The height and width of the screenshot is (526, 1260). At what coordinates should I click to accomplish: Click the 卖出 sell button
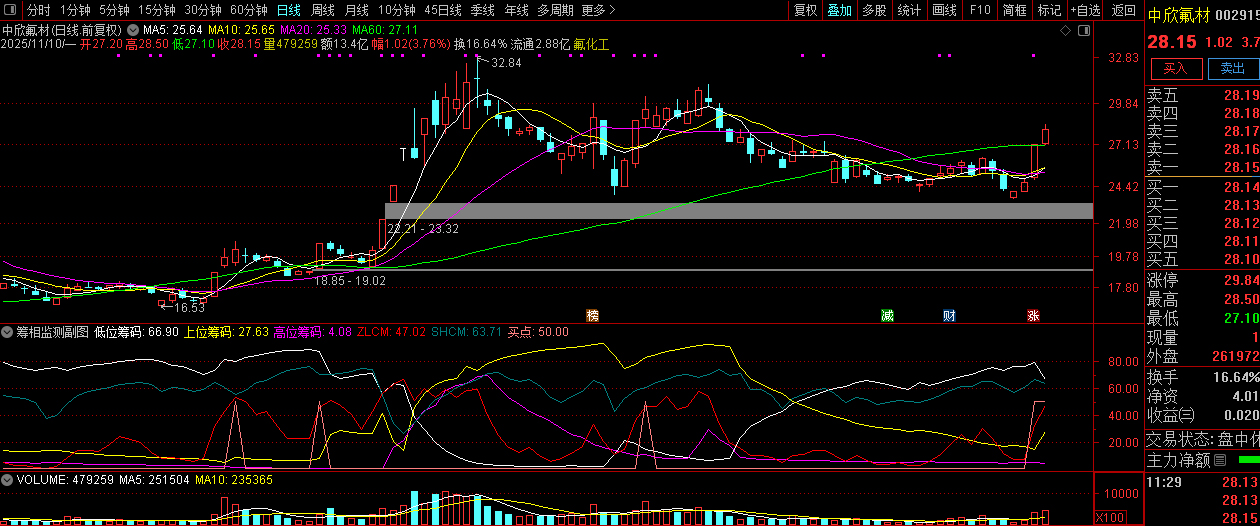1232,69
